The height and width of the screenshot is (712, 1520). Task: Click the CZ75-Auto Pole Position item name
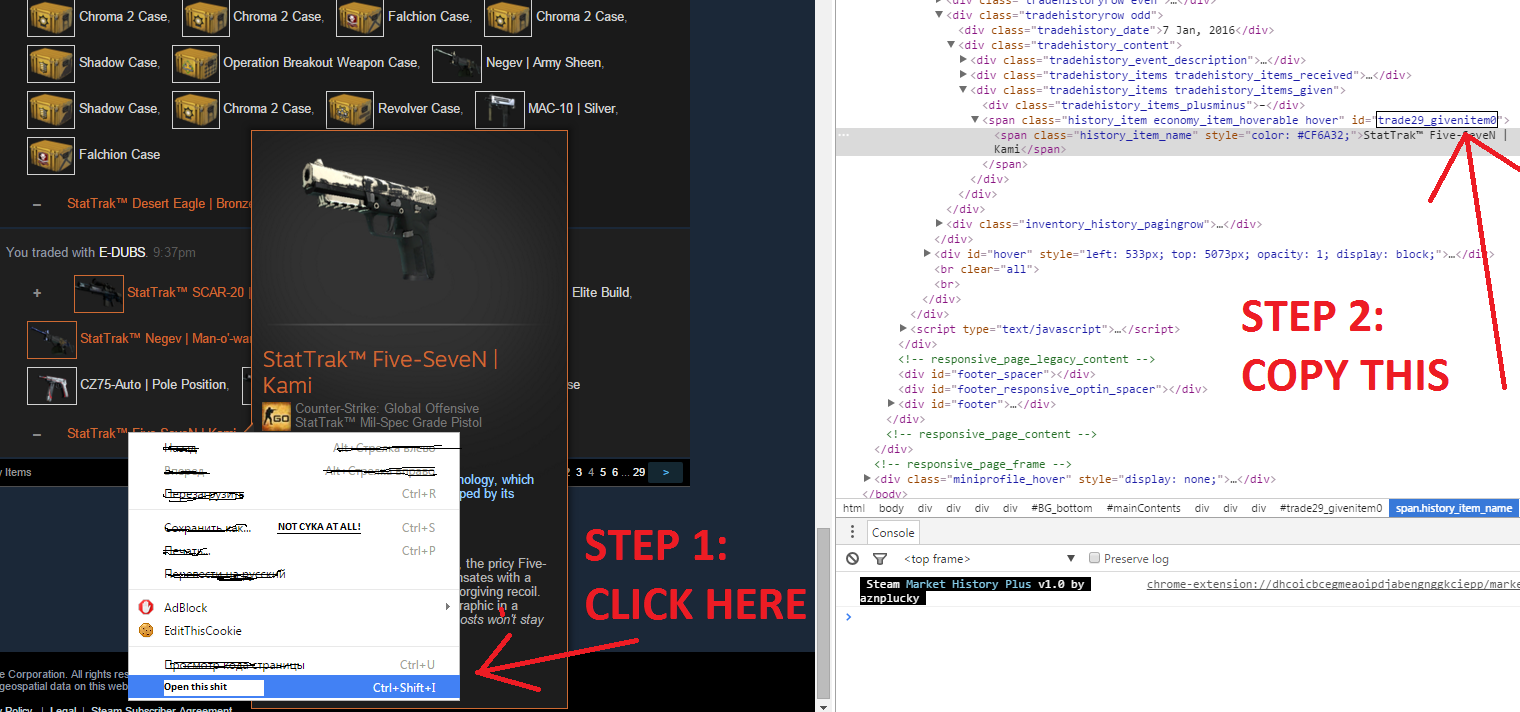point(153,385)
